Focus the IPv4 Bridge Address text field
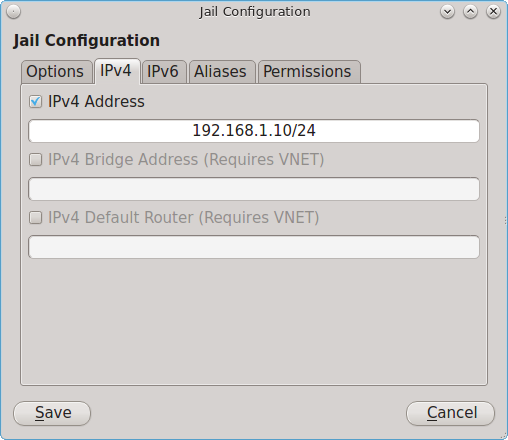The image size is (508, 440). pyautogui.click(x=254, y=189)
